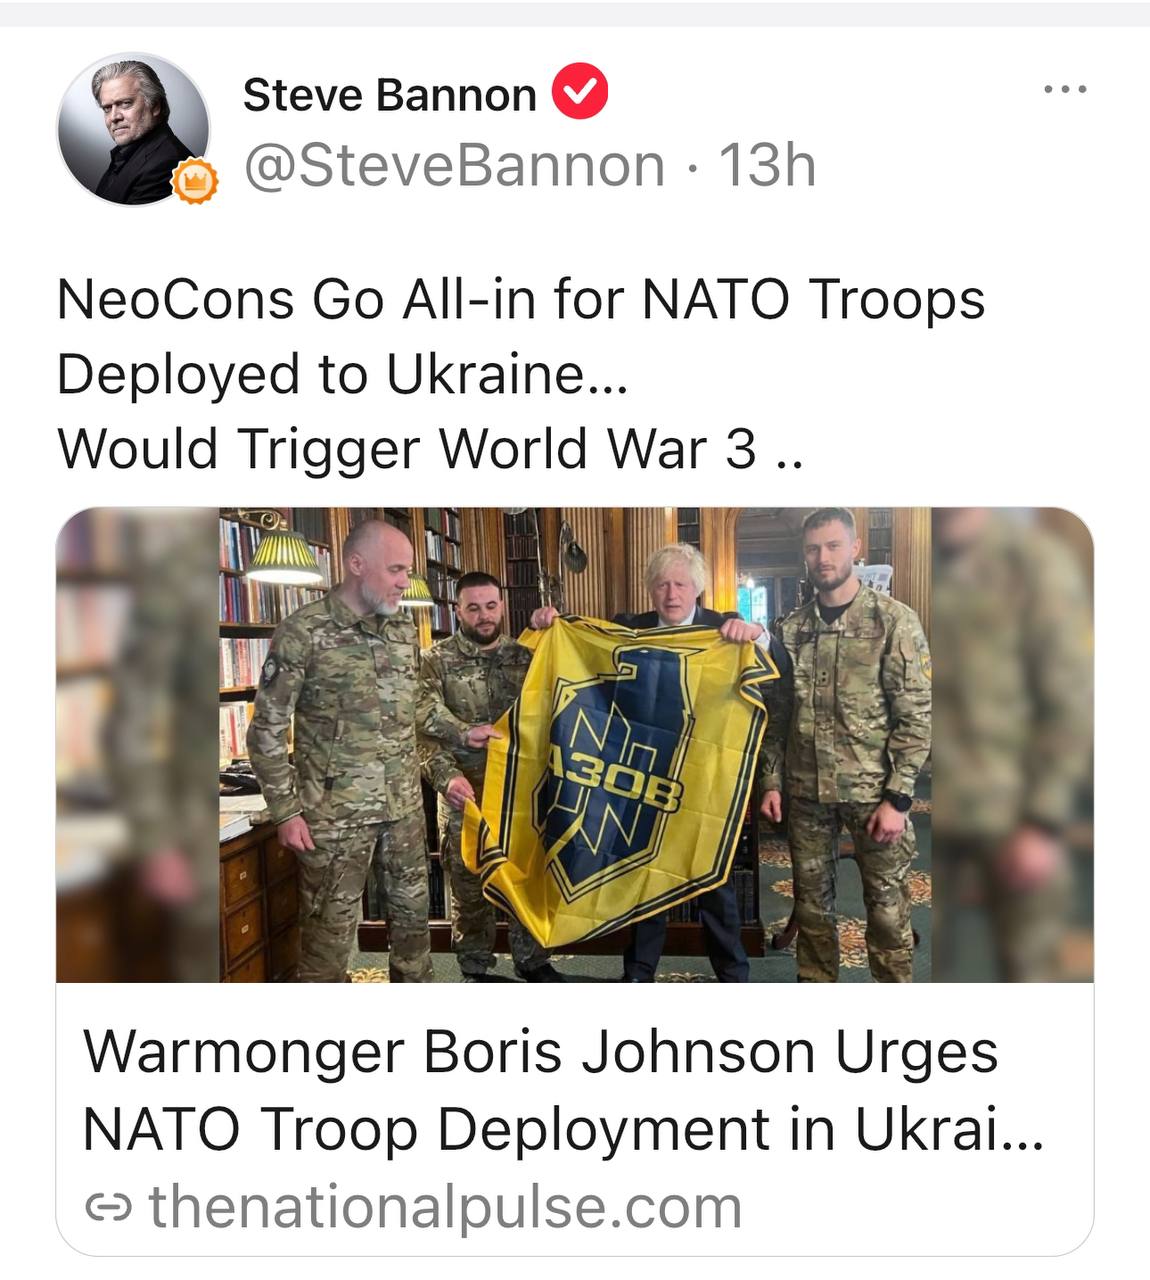
Task: Click the blurred left strip of preview image
Action: coord(138,745)
